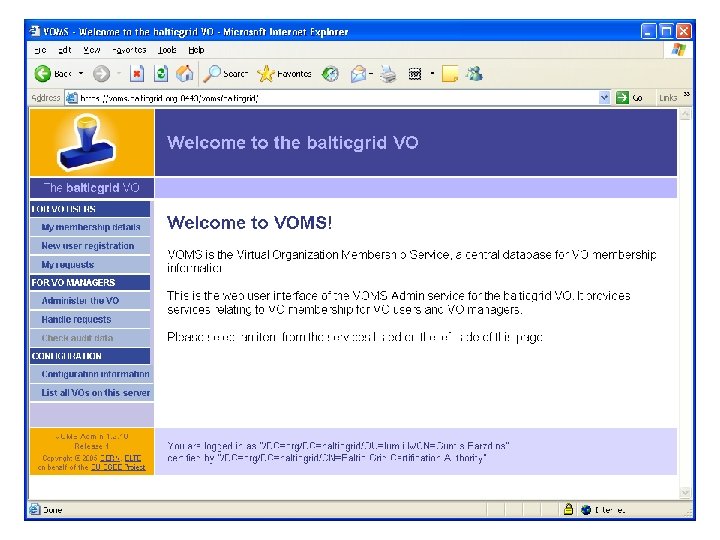
Task: Open the Discuss note icon
Action: [x=450, y=73]
